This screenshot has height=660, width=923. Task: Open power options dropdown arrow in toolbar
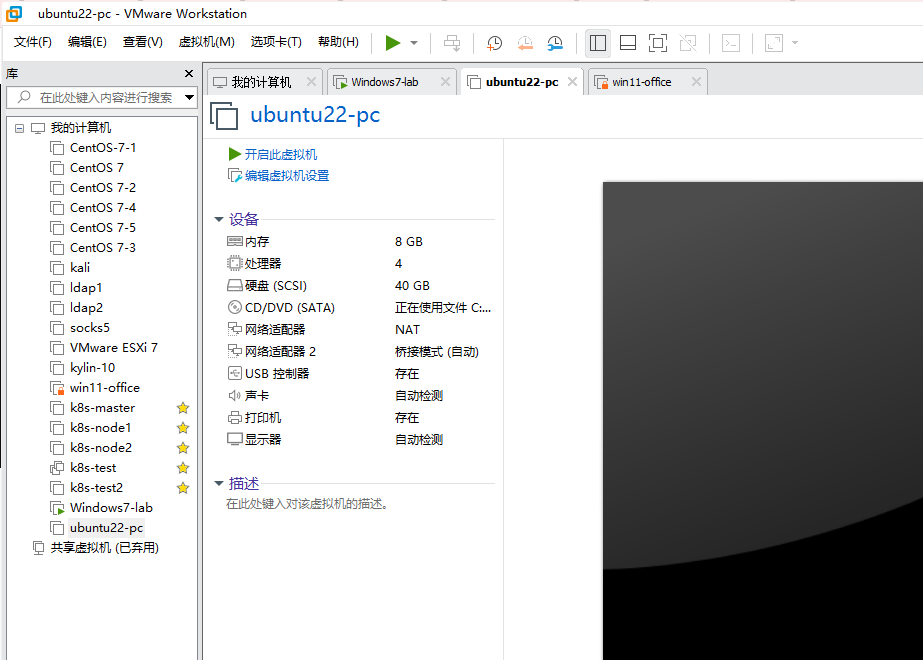(414, 43)
